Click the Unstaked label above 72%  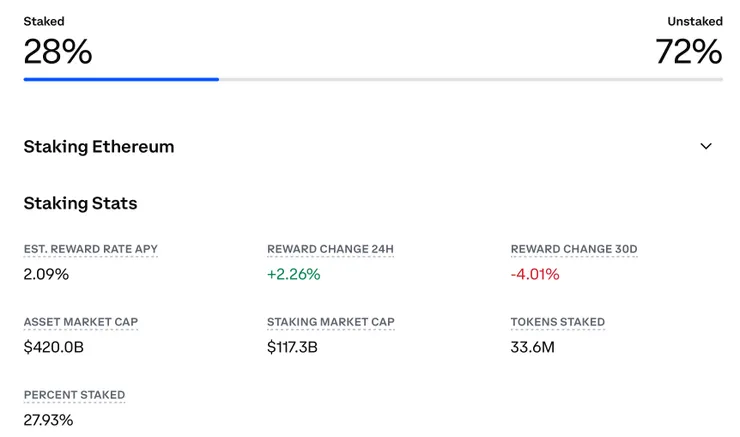click(x=695, y=21)
